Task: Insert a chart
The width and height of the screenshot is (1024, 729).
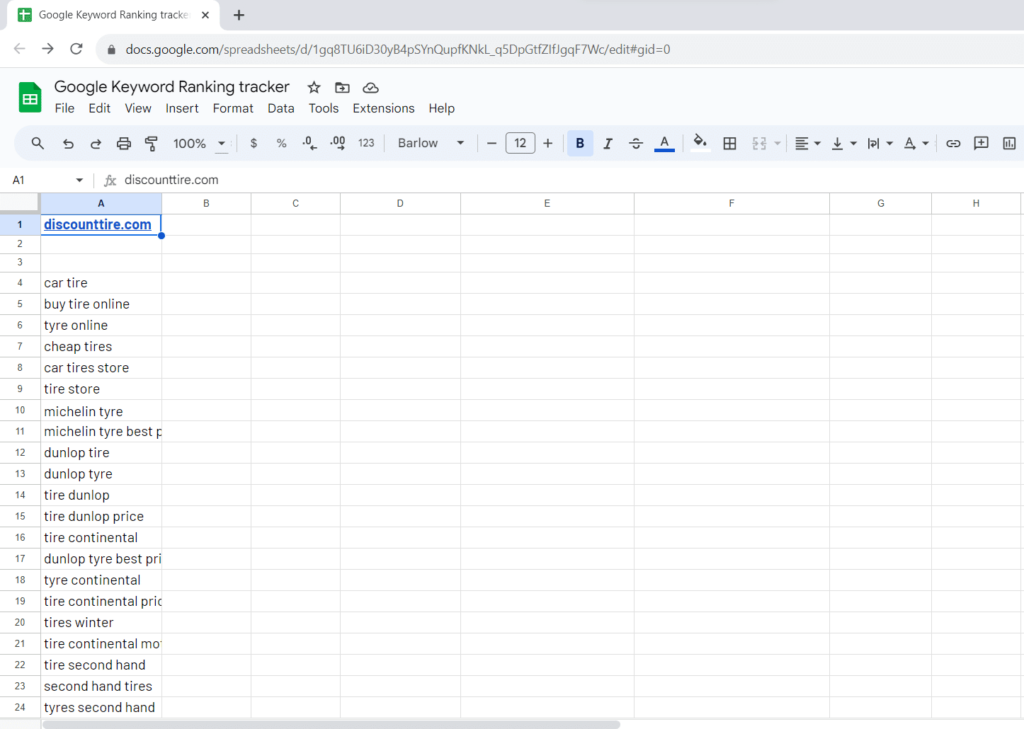Action: pos(1009,143)
